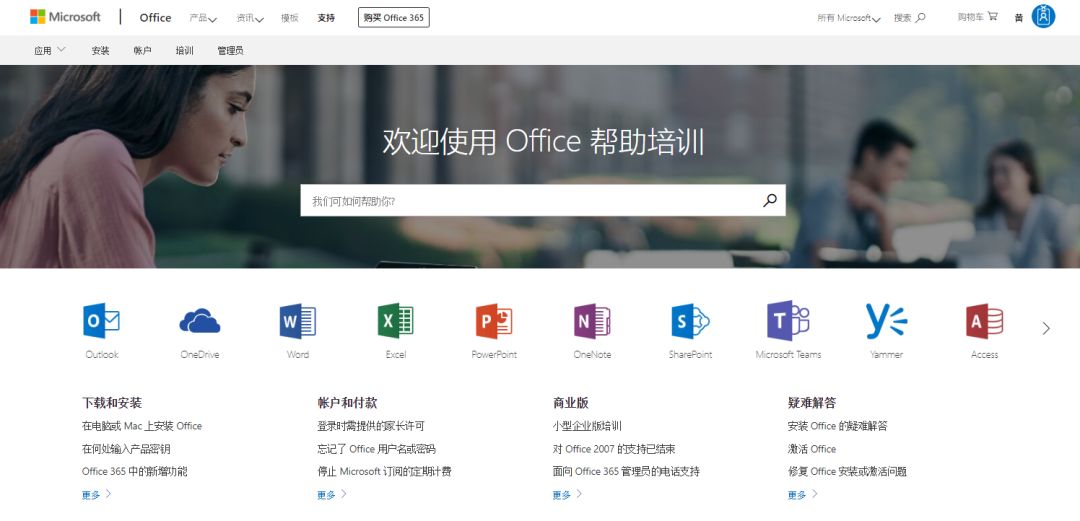The height and width of the screenshot is (521, 1080).
Task: Open Office 365 中的新增功能 link
Action: pyautogui.click(x=134, y=471)
